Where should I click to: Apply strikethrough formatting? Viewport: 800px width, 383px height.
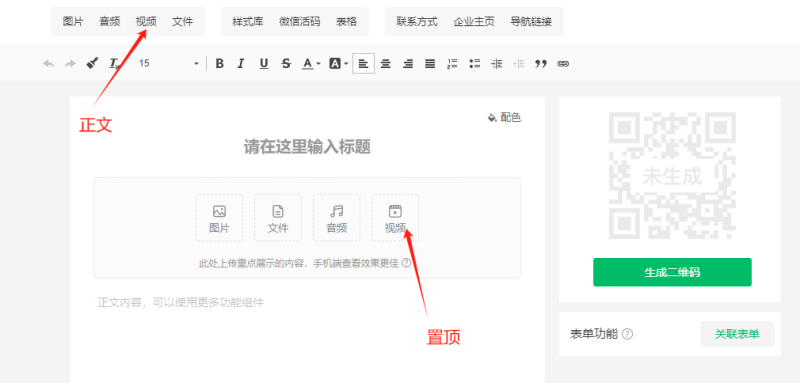[286, 64]
